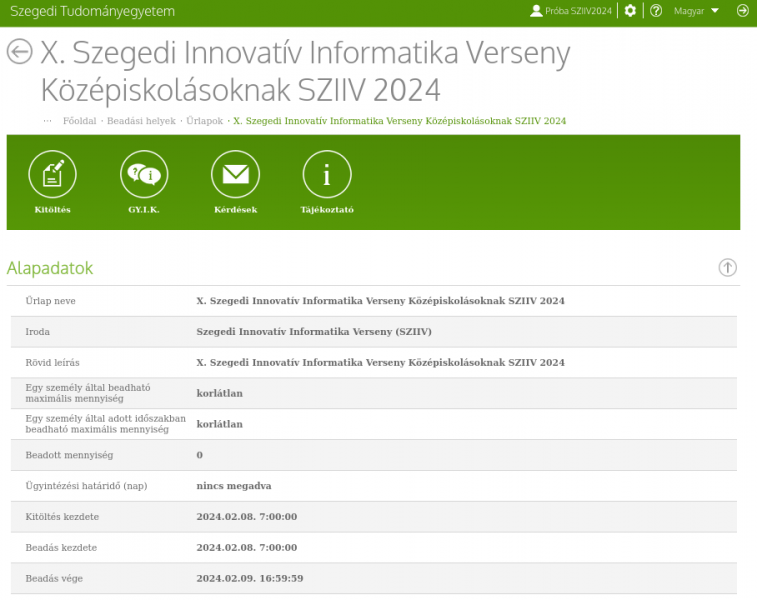757x600 pixels.
Task: Click the Űrlap neve value text
Action: [x=380, y=301]
